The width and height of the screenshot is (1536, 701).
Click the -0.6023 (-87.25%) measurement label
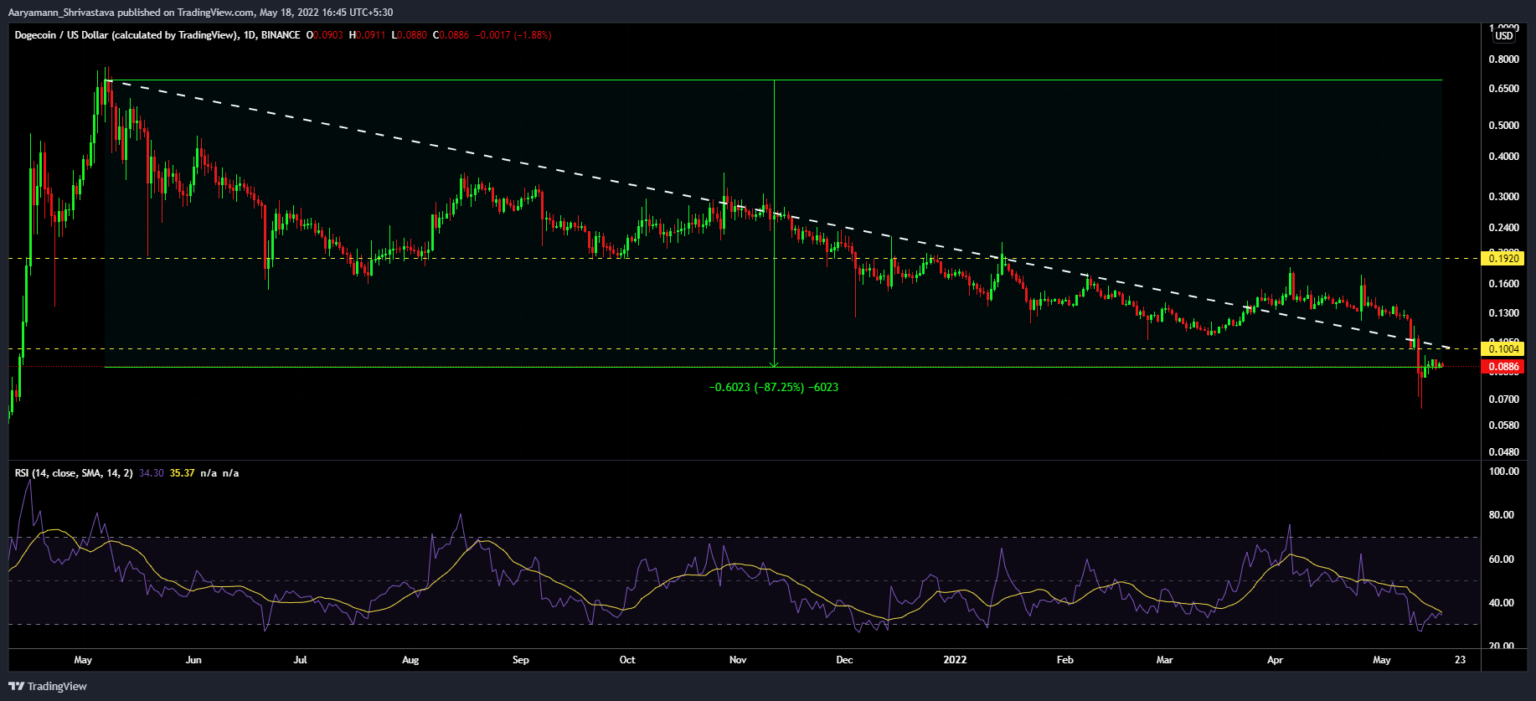point(774,386)
